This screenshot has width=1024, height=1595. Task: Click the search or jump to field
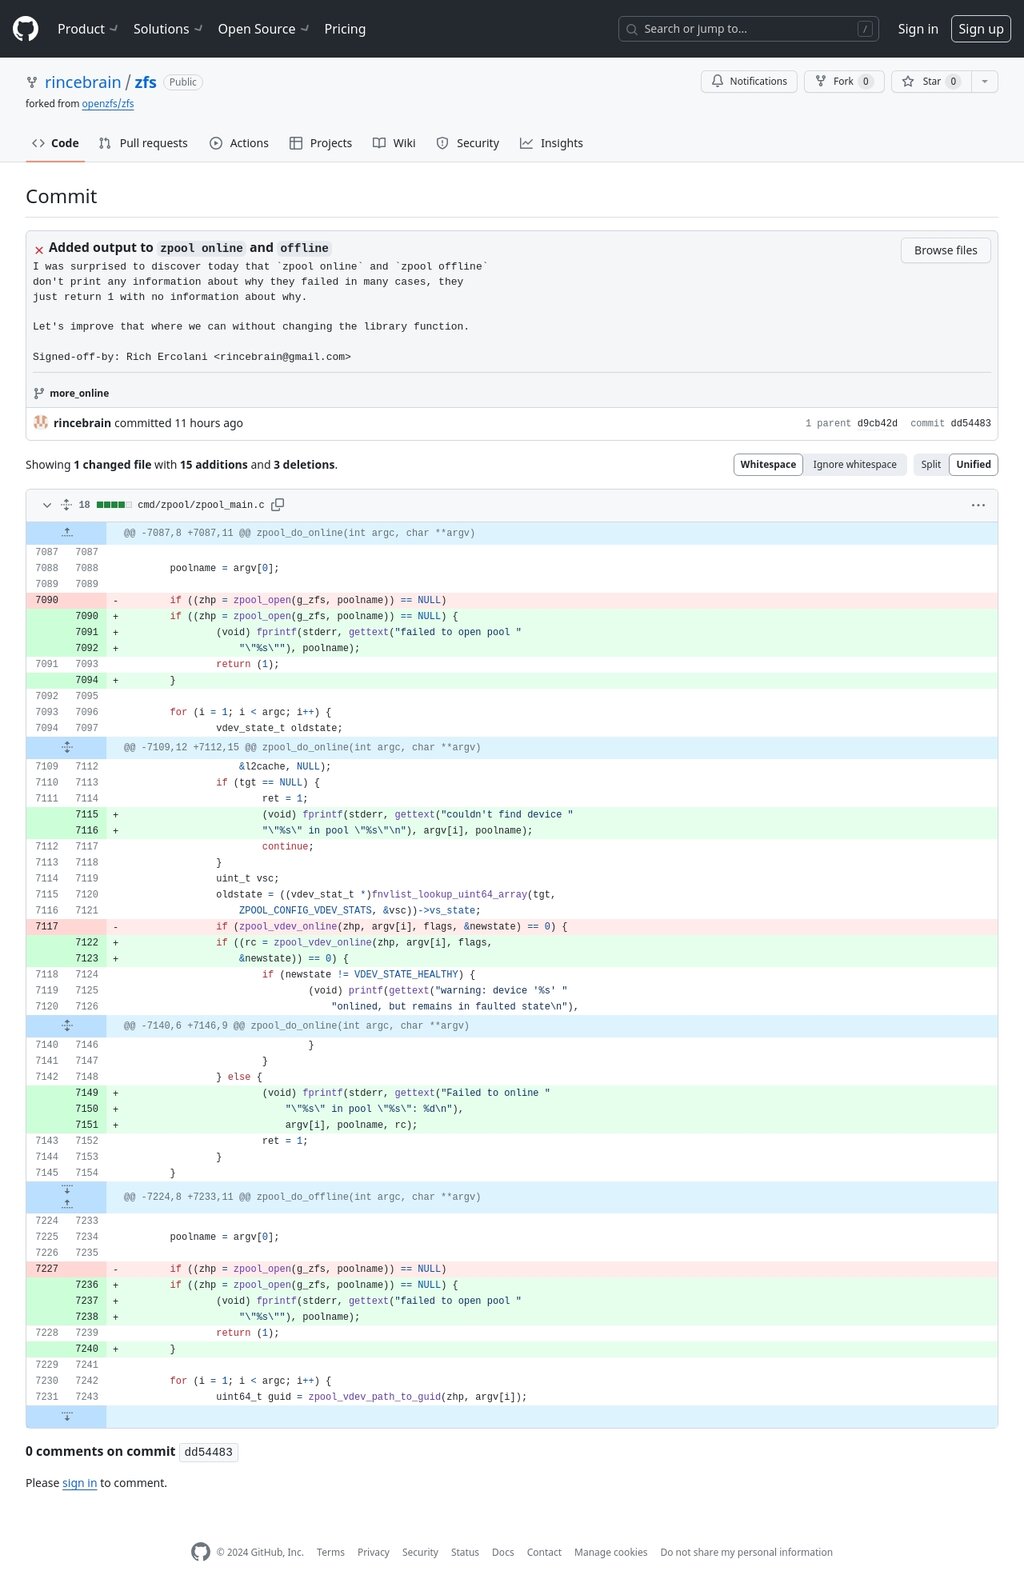coord(748,29)
